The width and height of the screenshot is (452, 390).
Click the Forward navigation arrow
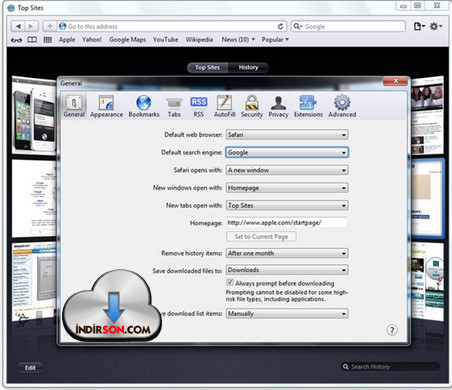coord(31,26)
